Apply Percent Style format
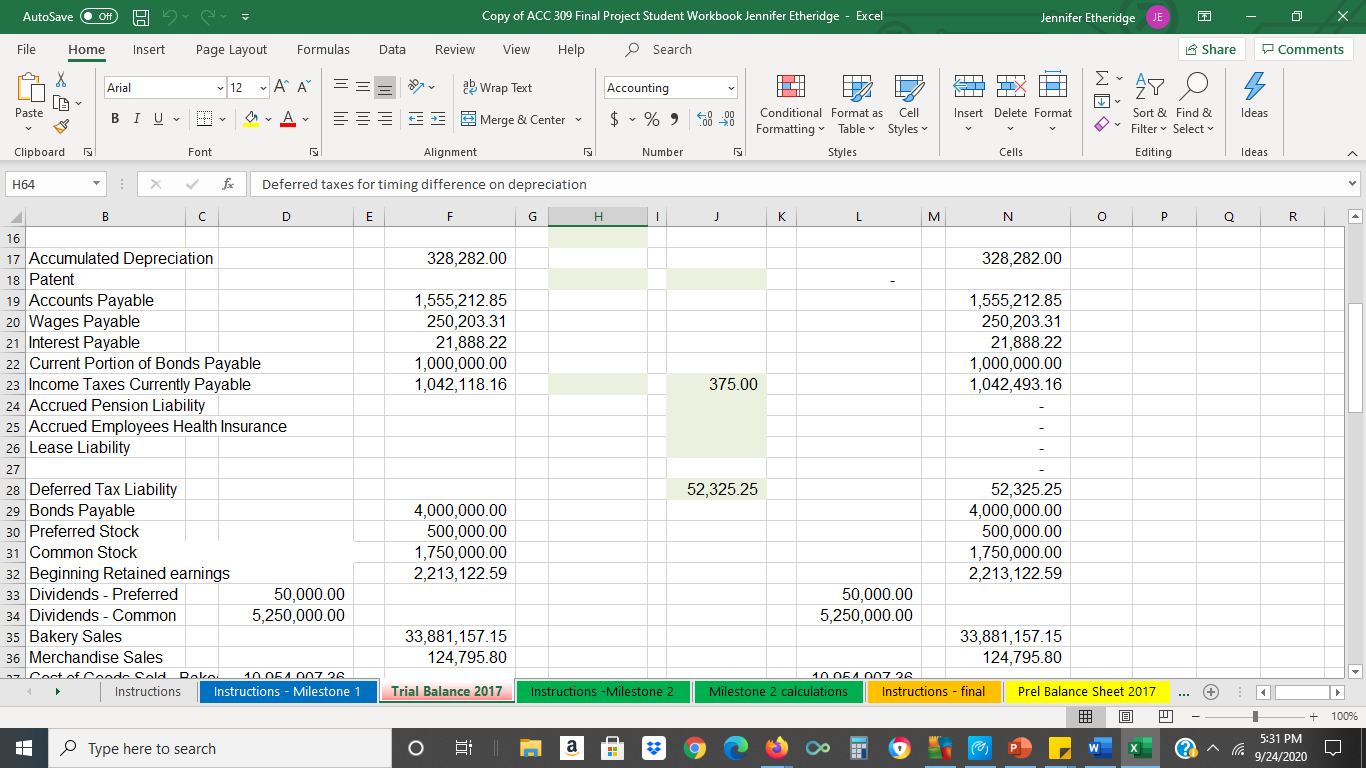 pyautogui.click(x=652, y=120)
